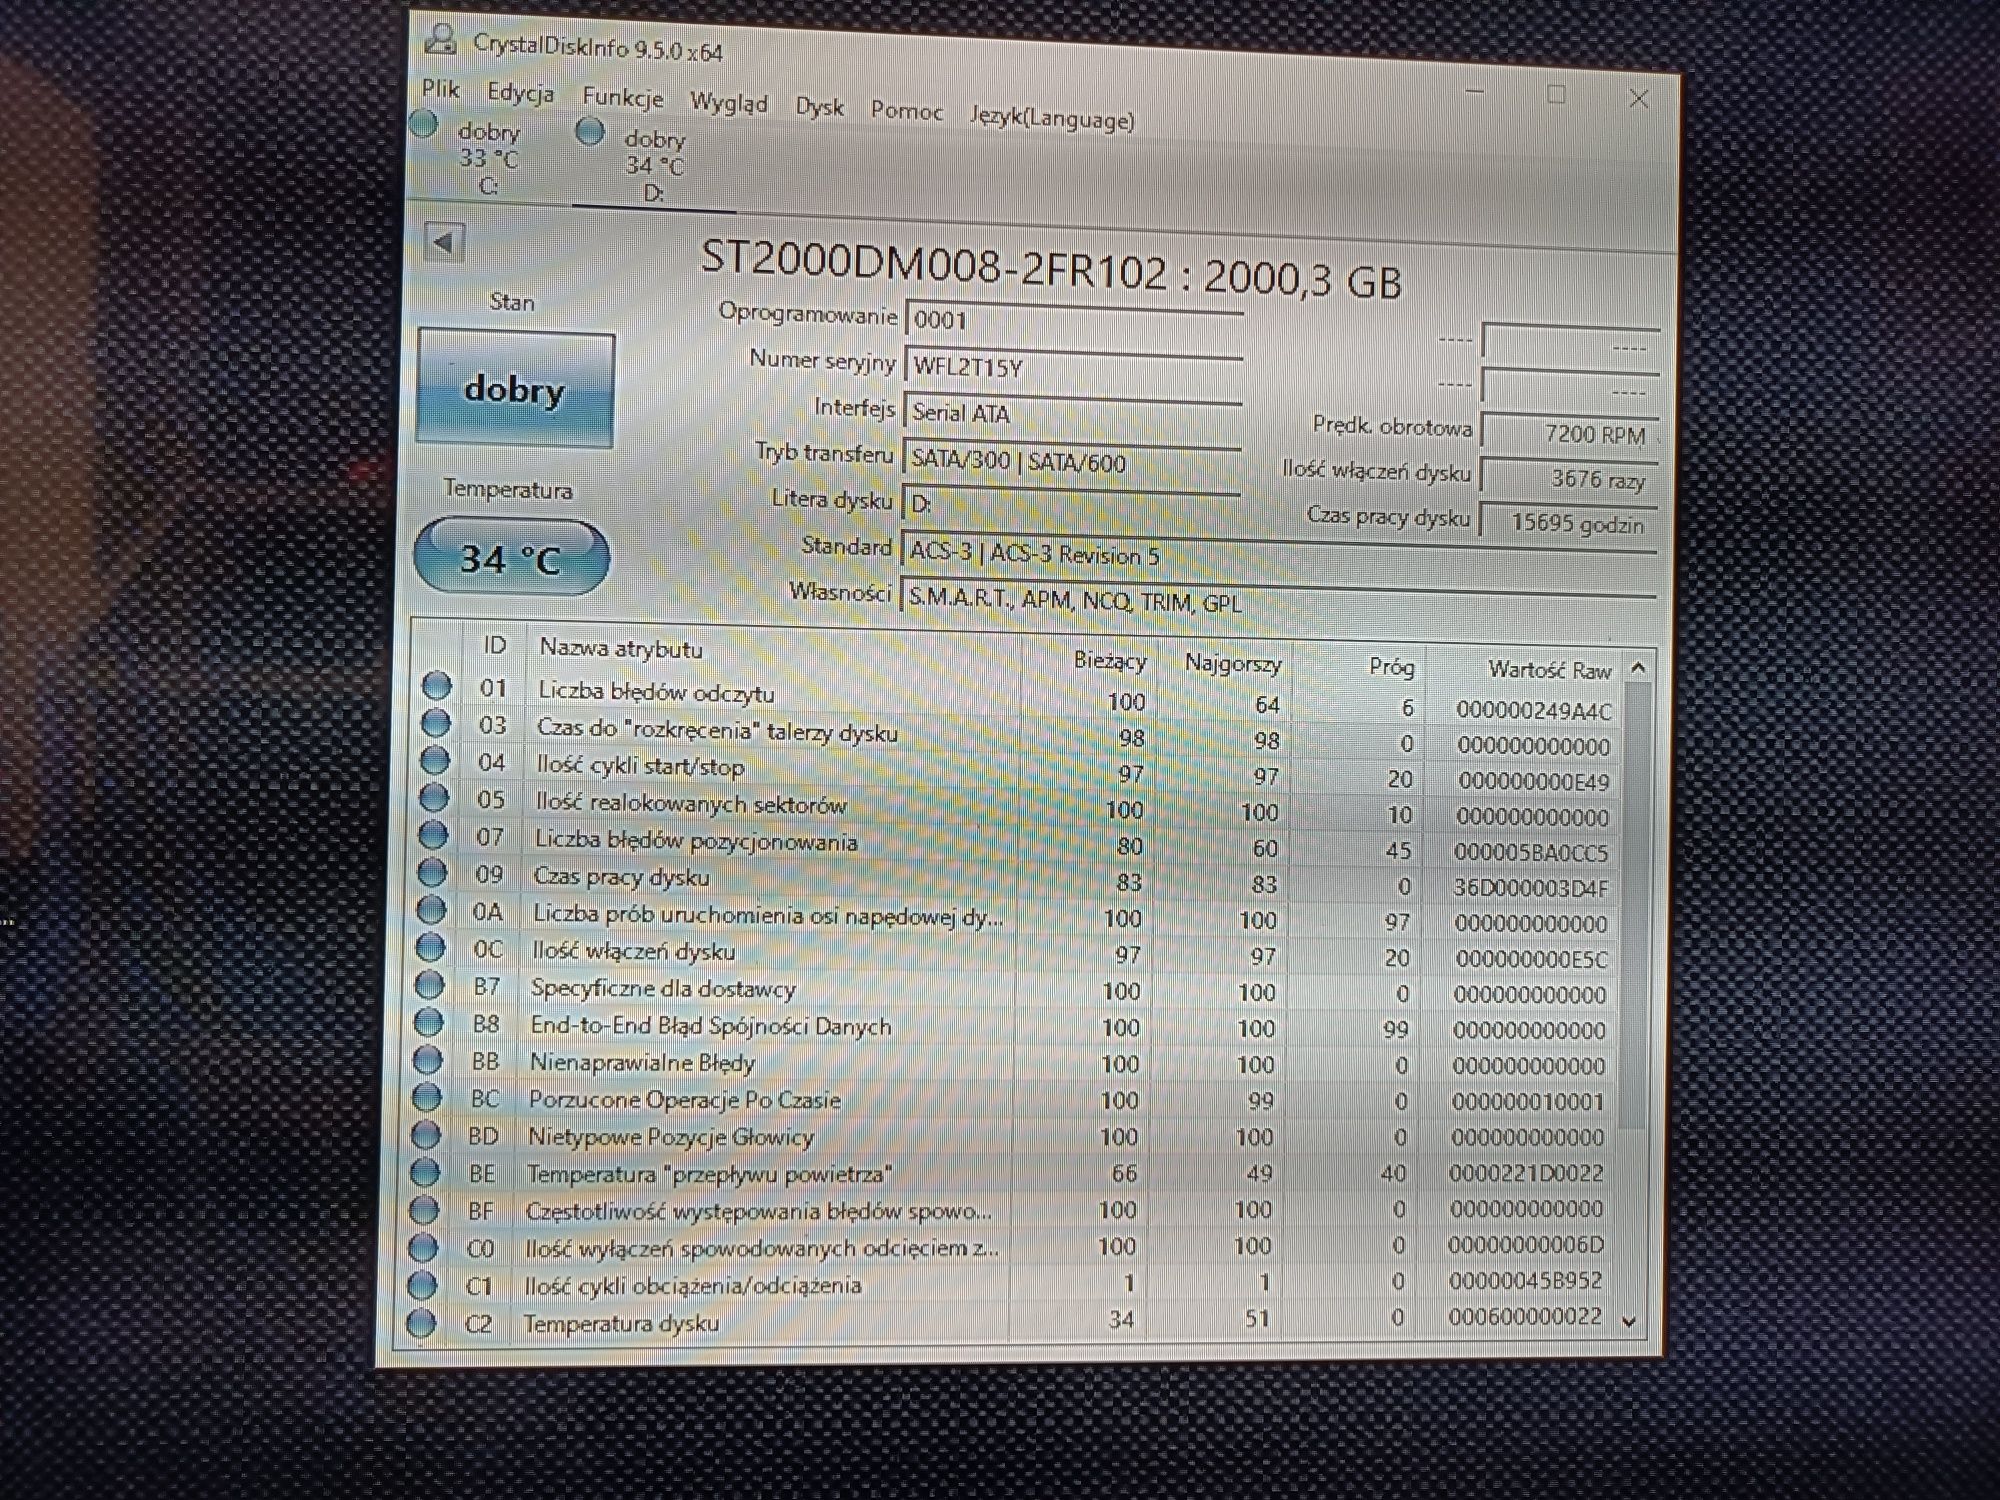
Task: Click the Najgorszy column header
Action: (1232, 663)
